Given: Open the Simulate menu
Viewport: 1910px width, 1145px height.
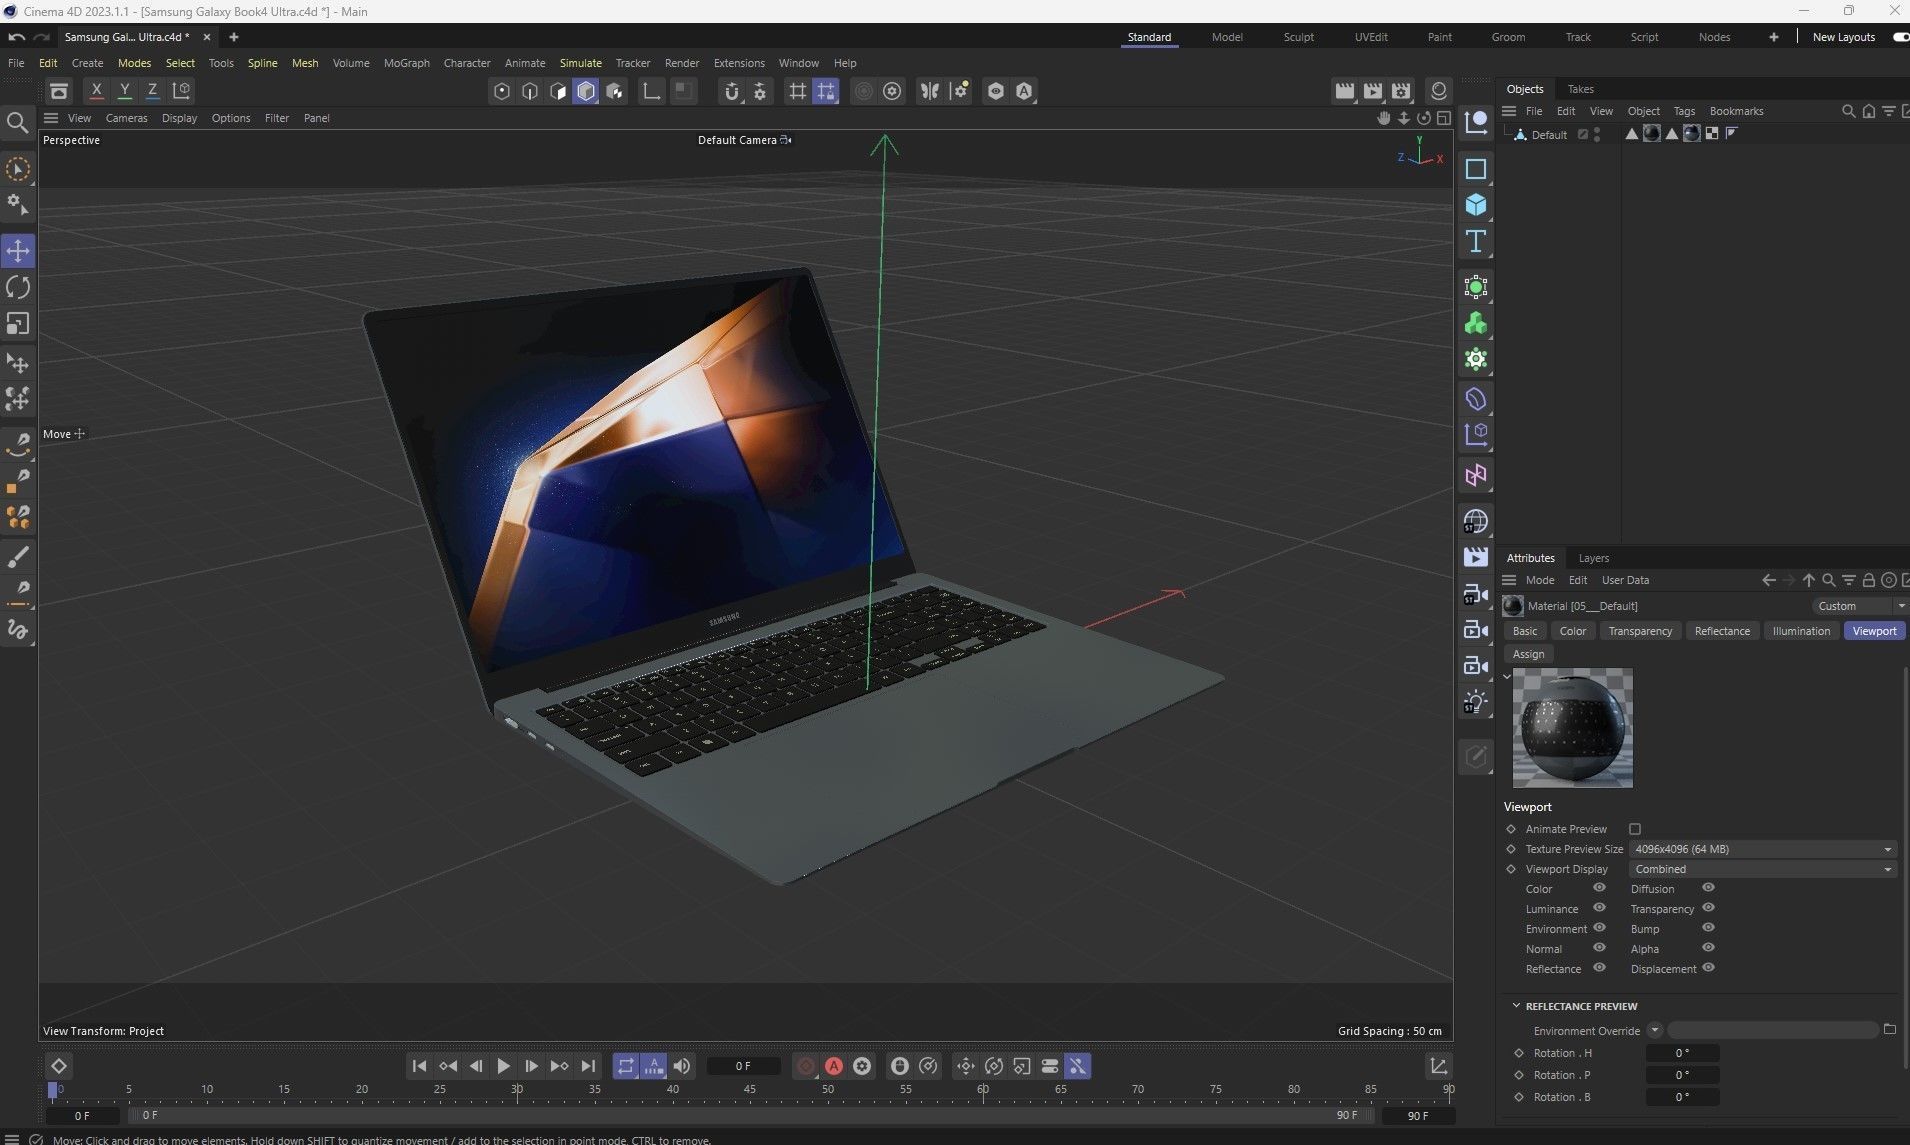Looking at the screenshot, I should coord(580,63).
